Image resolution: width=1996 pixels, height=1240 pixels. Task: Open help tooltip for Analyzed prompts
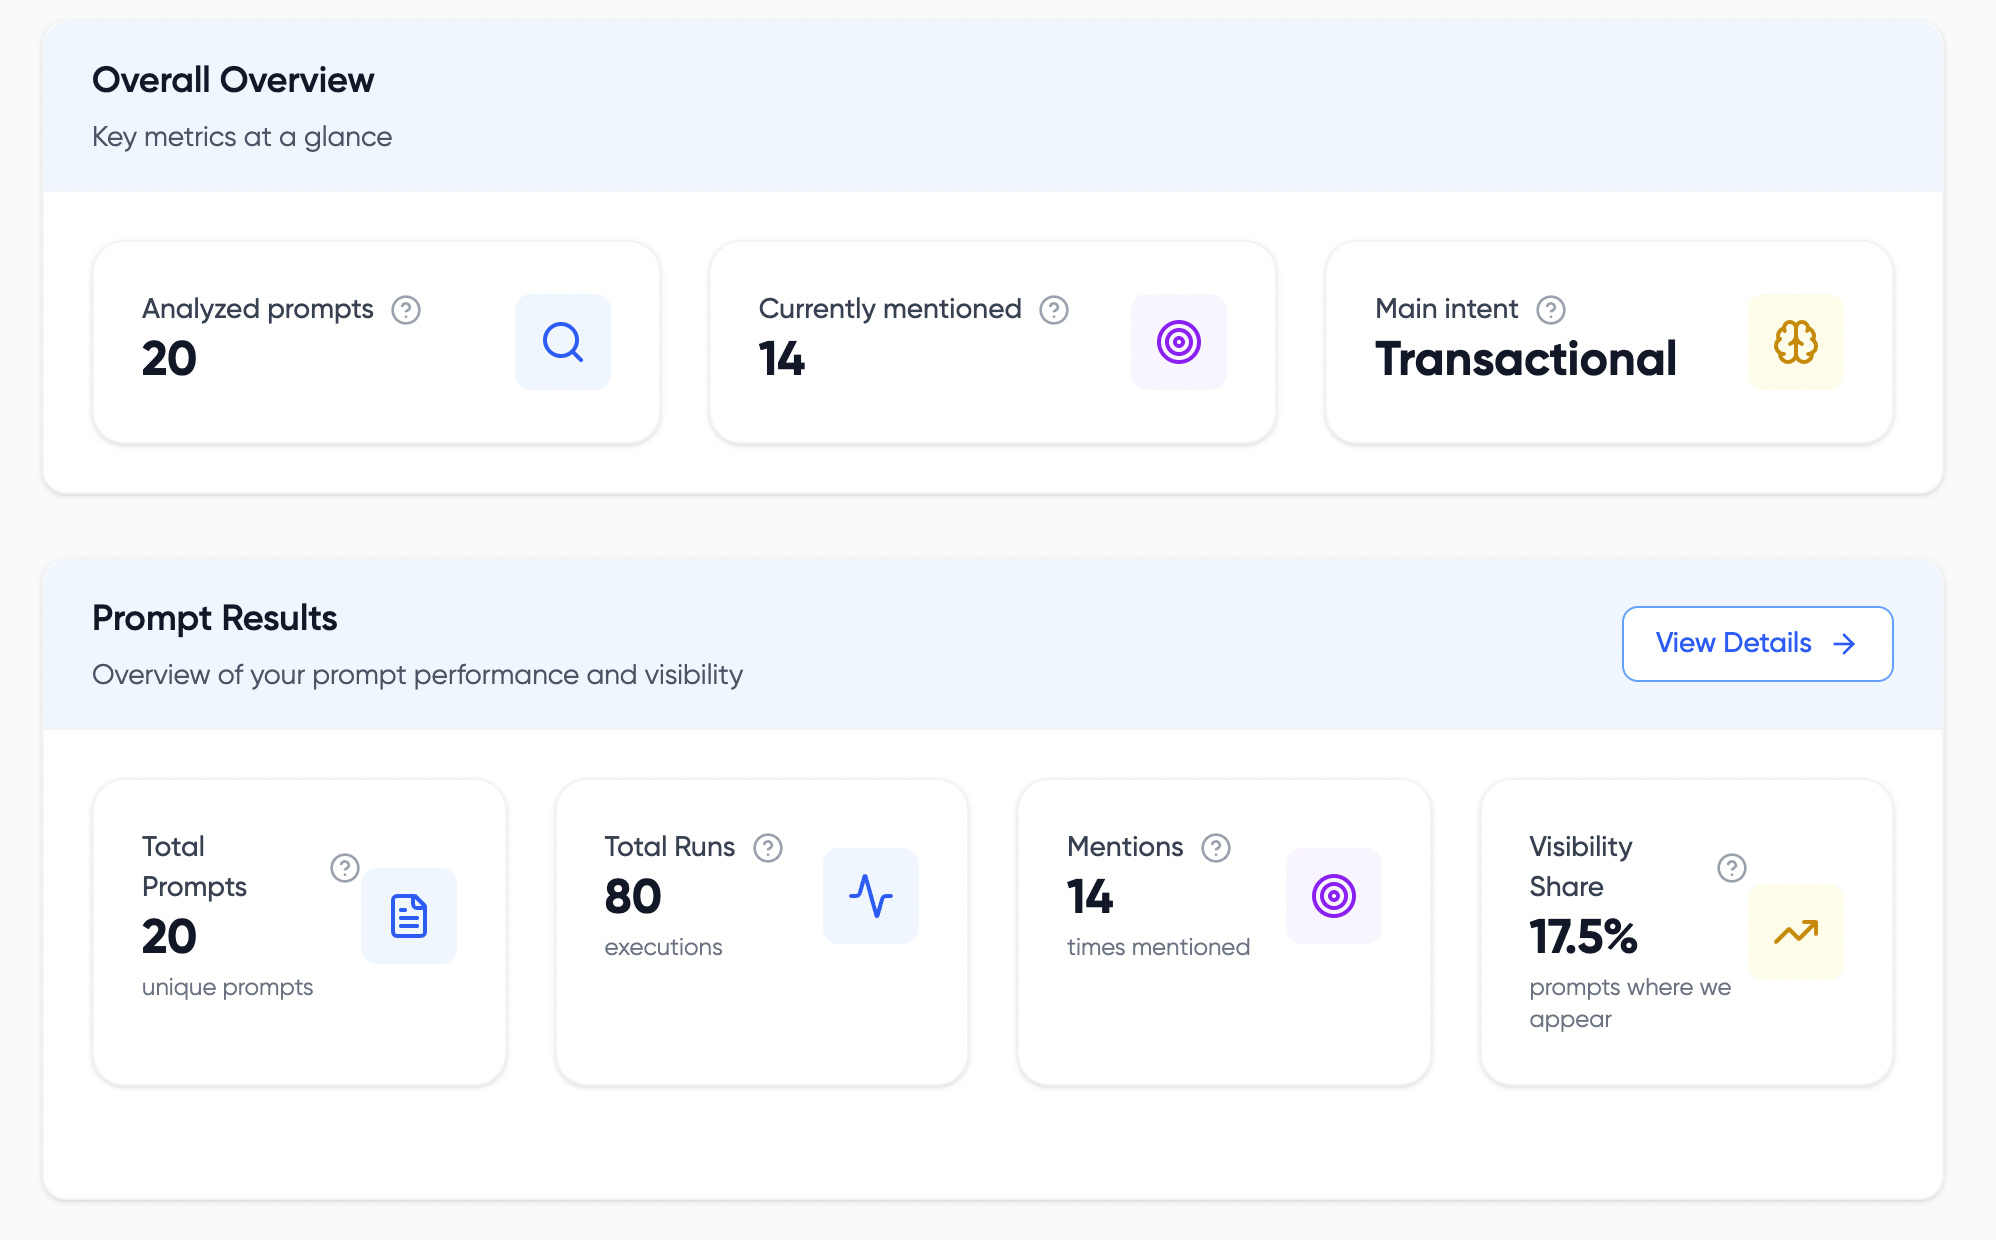tap(406, 310)
